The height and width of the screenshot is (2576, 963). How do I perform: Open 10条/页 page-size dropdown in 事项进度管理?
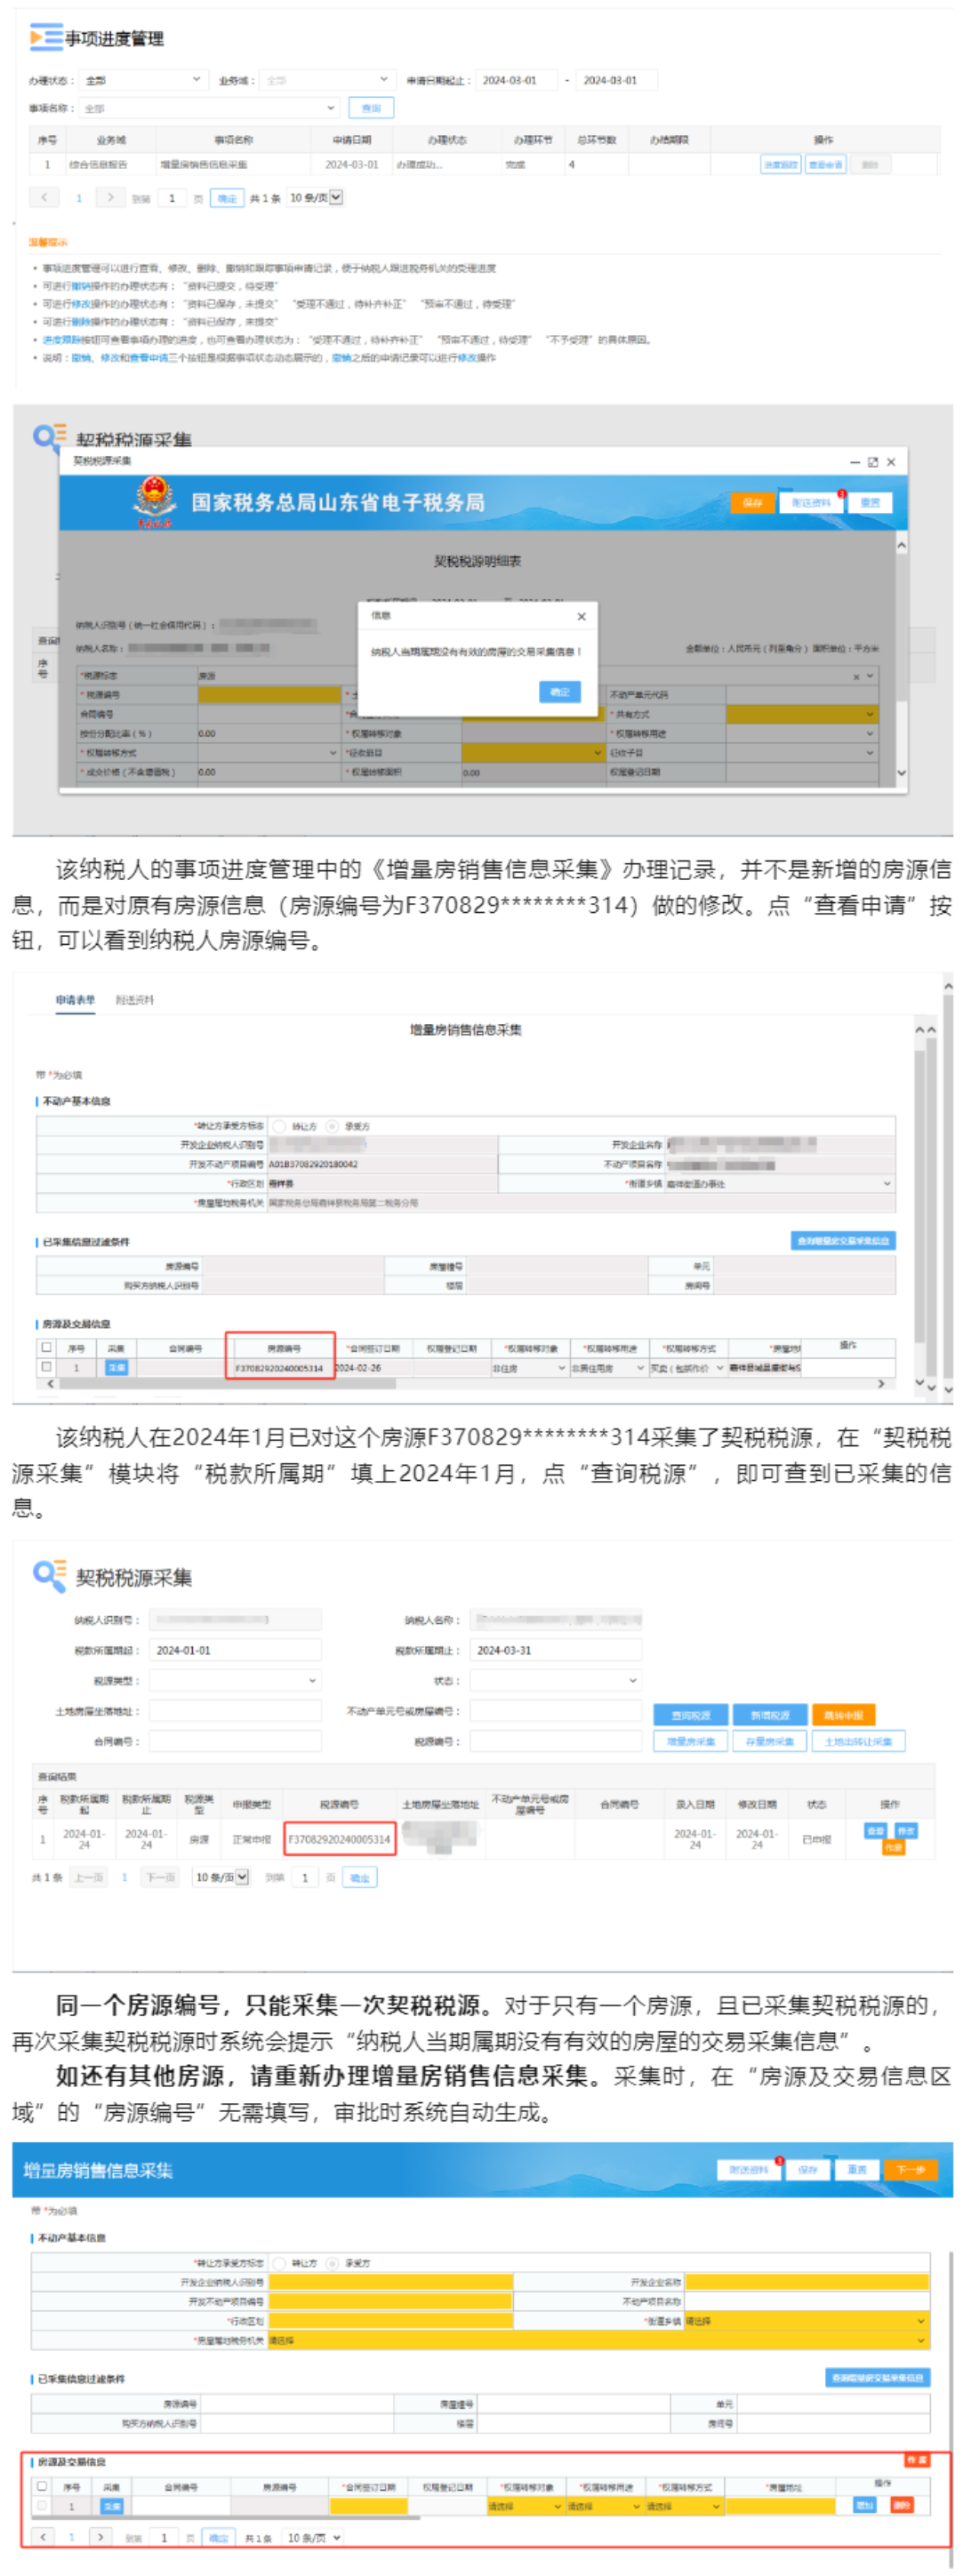[315, 198]
